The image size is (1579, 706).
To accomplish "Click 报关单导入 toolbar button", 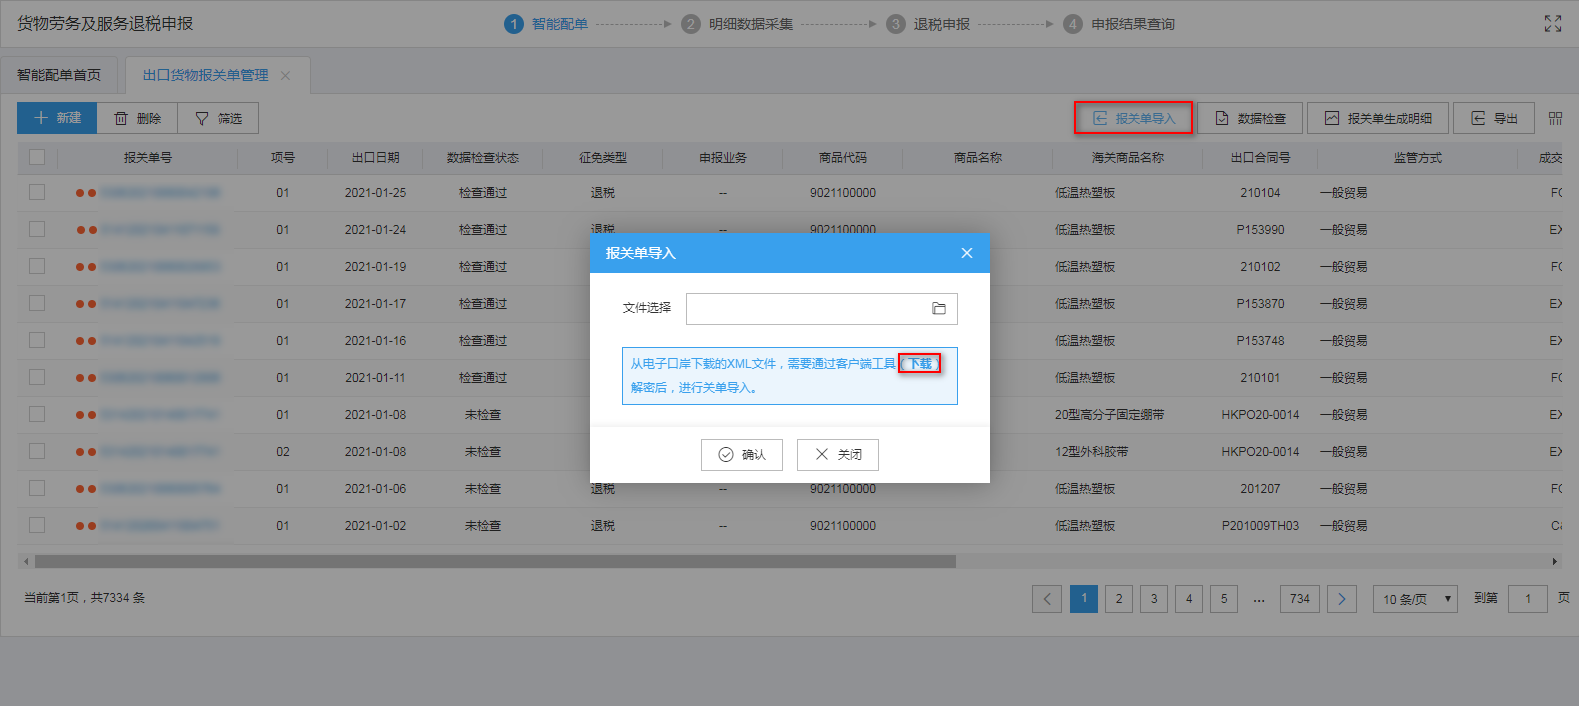I will (1134, 118).
